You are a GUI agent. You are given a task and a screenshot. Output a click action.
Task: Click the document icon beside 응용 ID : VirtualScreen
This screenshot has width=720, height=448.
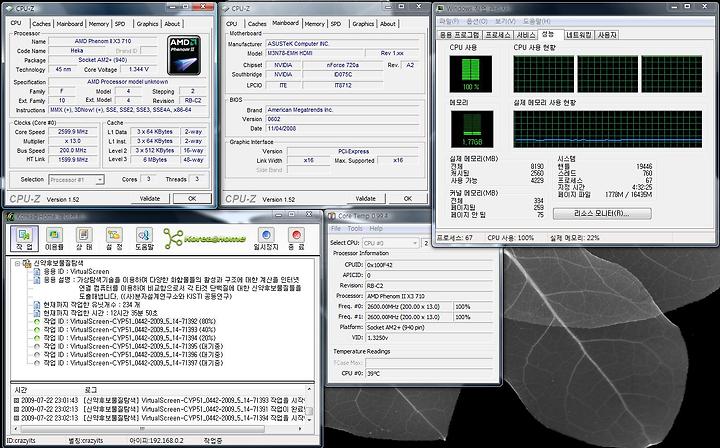[37, 272]
